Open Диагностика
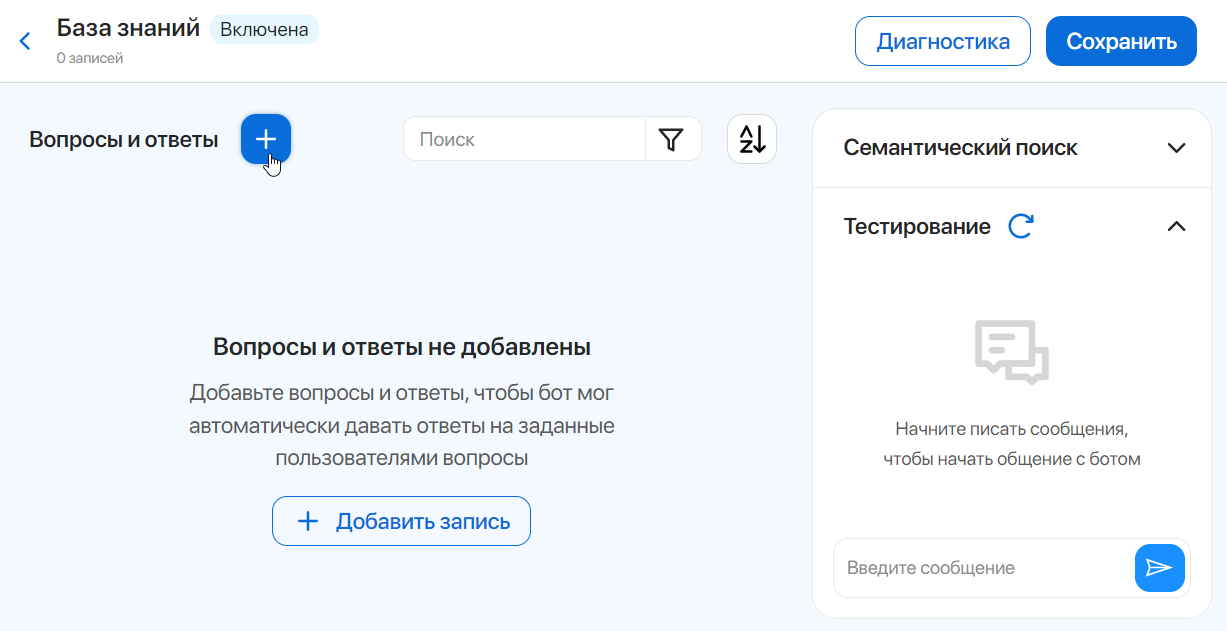Viewport: 1227px width, 631px height. (942, 41)
